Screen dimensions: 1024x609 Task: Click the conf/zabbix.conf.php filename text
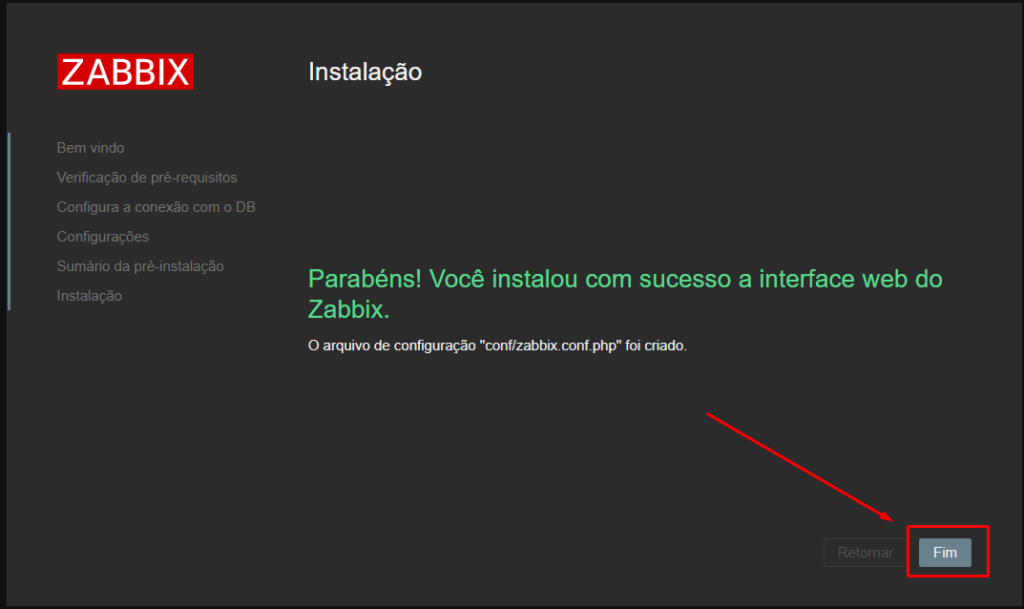[550, 346]
